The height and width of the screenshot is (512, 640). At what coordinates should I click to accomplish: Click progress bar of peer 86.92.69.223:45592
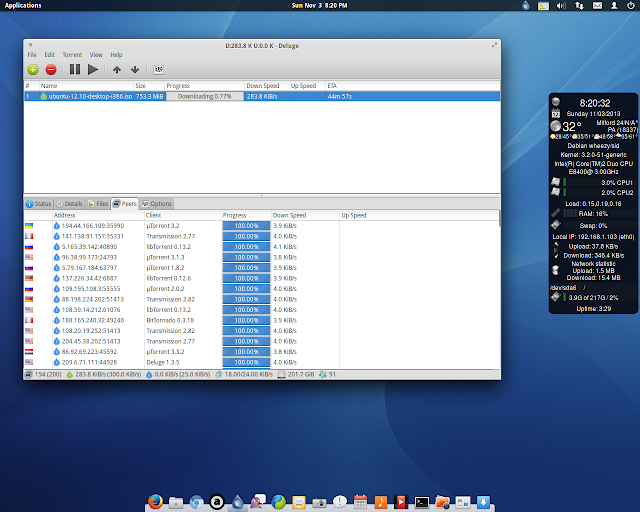(246, 352)
